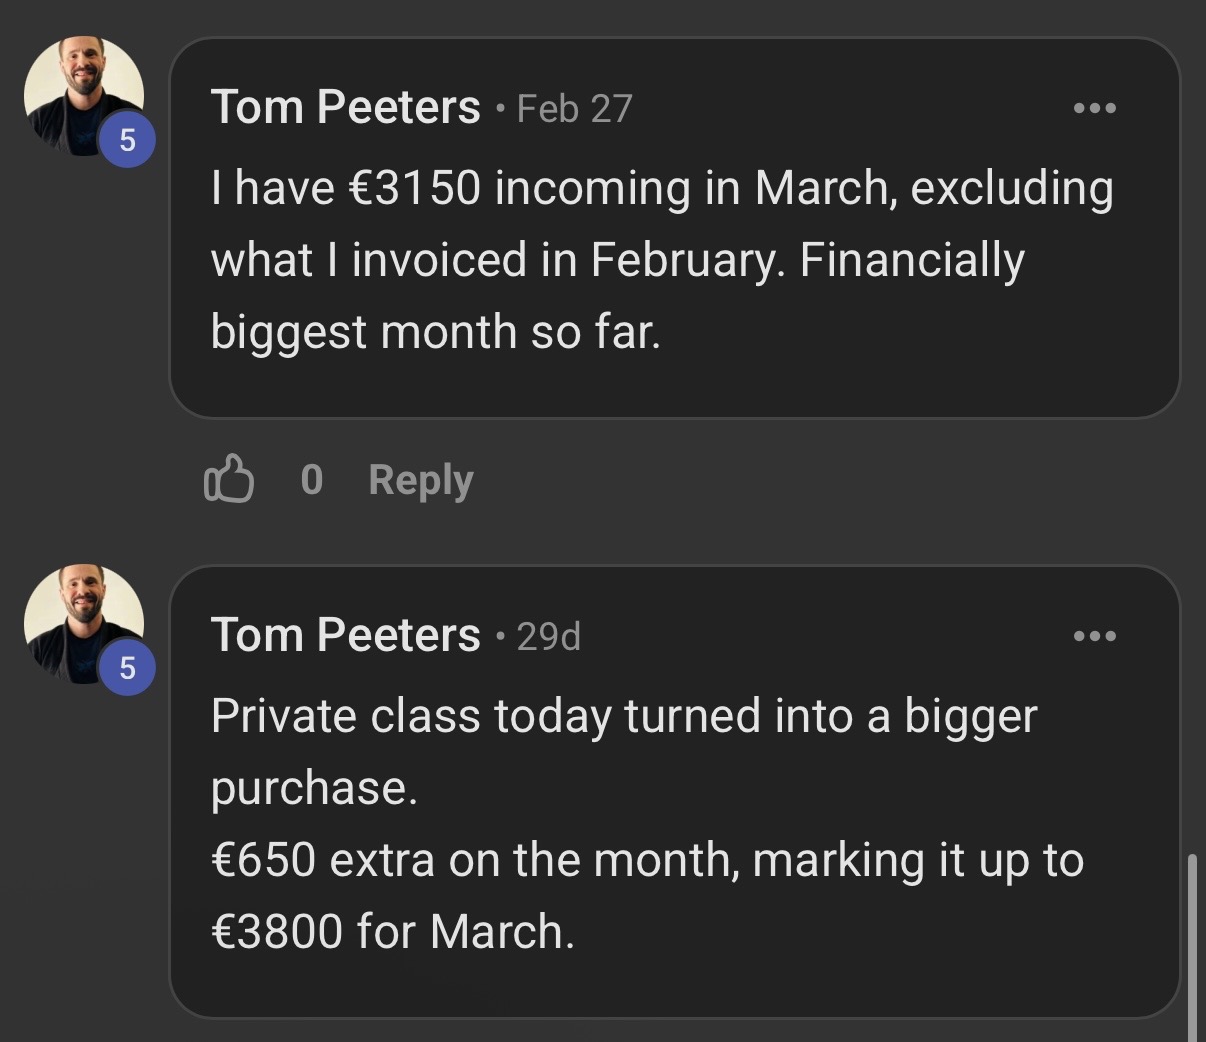Click the 'biggest month so far.' text line

(x=436, y=332)
